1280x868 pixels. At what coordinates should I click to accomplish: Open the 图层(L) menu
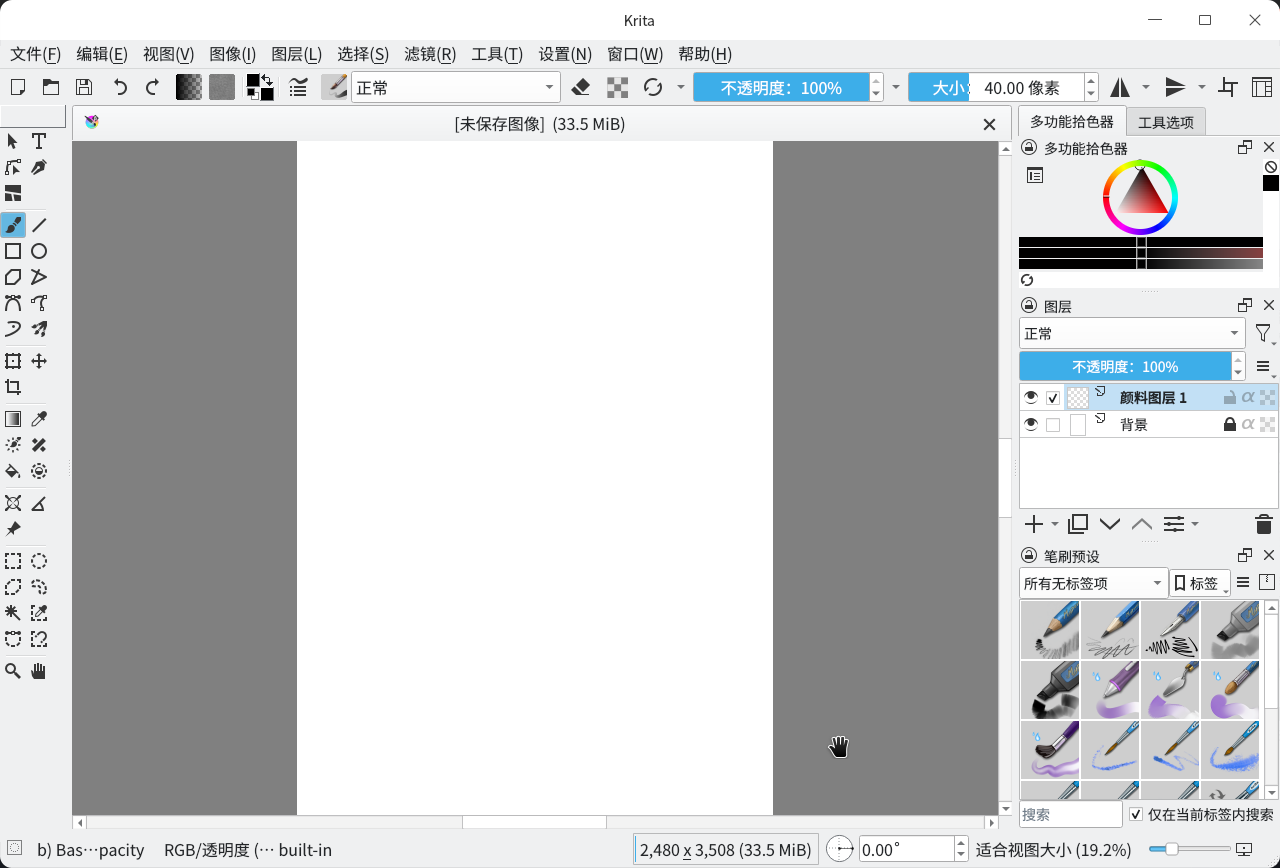coord(297,54)
